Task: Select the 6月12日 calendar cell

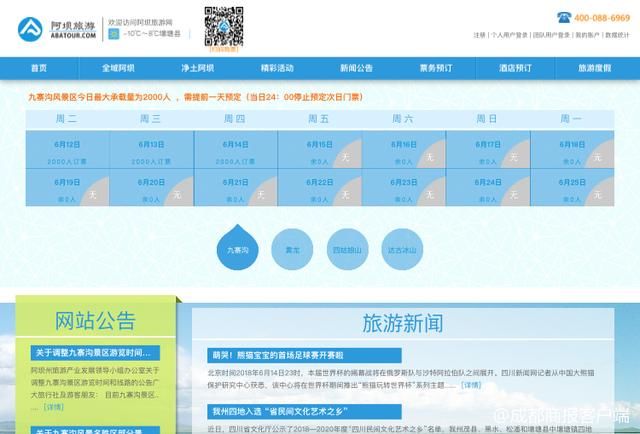Action: (67, 149)
